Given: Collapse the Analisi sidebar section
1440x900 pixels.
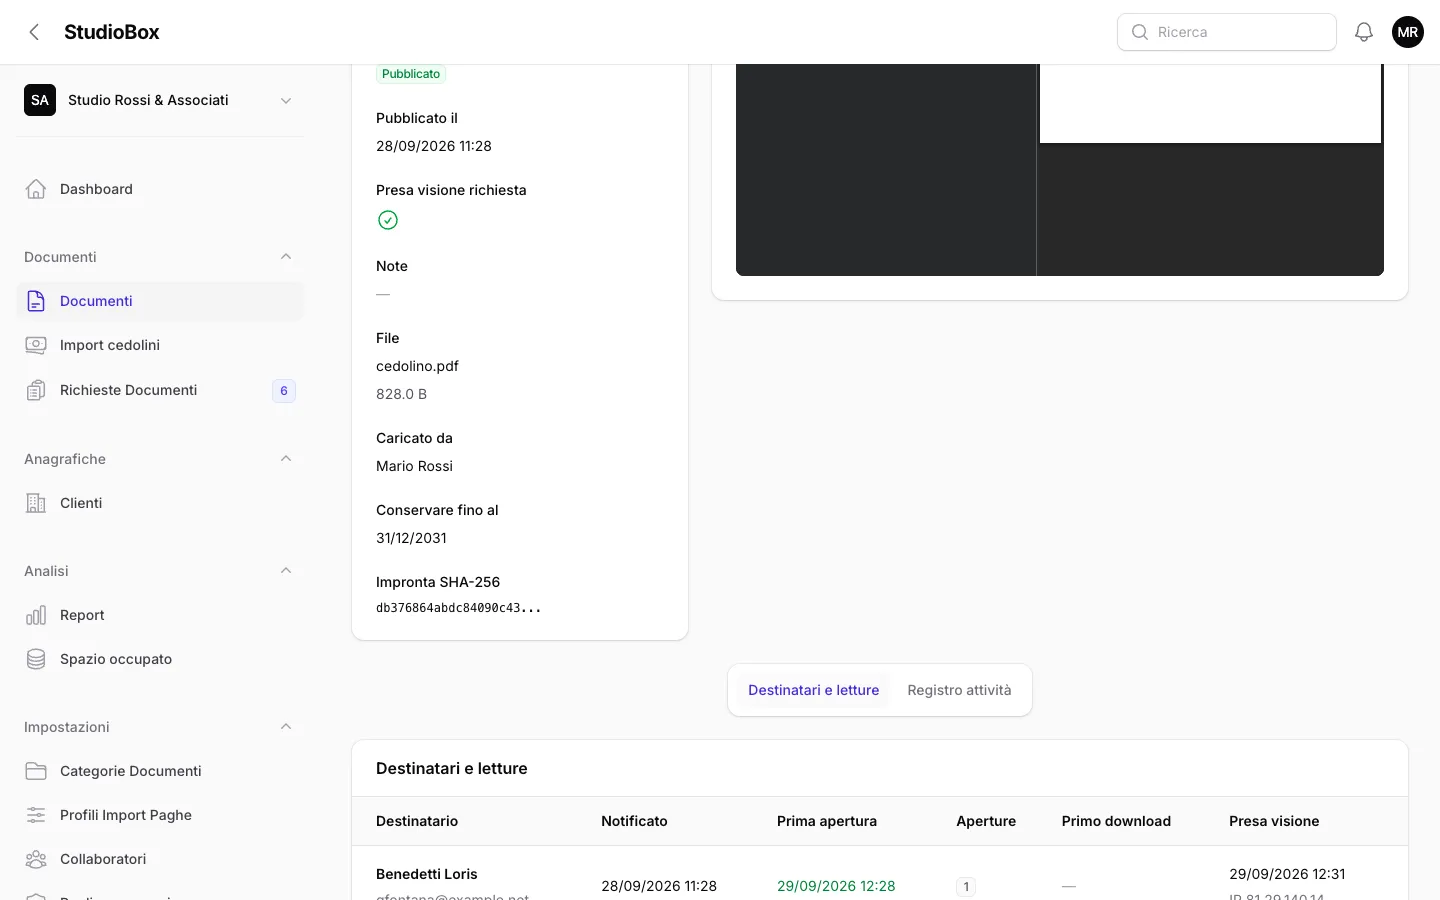Looking at the screenshot, I should pos(286,571).
